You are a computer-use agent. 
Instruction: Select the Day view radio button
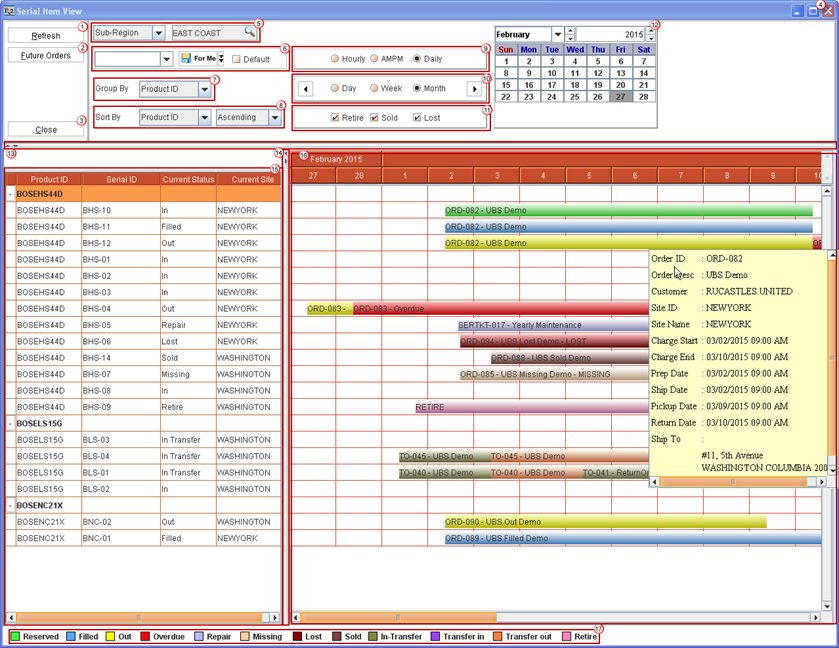(334, 88)
